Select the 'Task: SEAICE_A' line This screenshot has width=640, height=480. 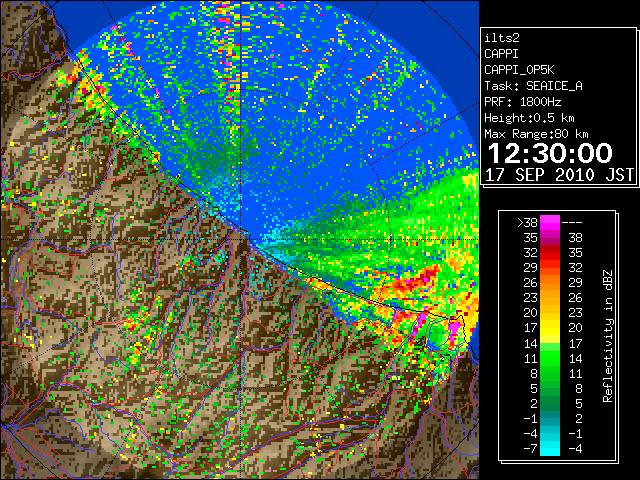[x=533, y=86]
